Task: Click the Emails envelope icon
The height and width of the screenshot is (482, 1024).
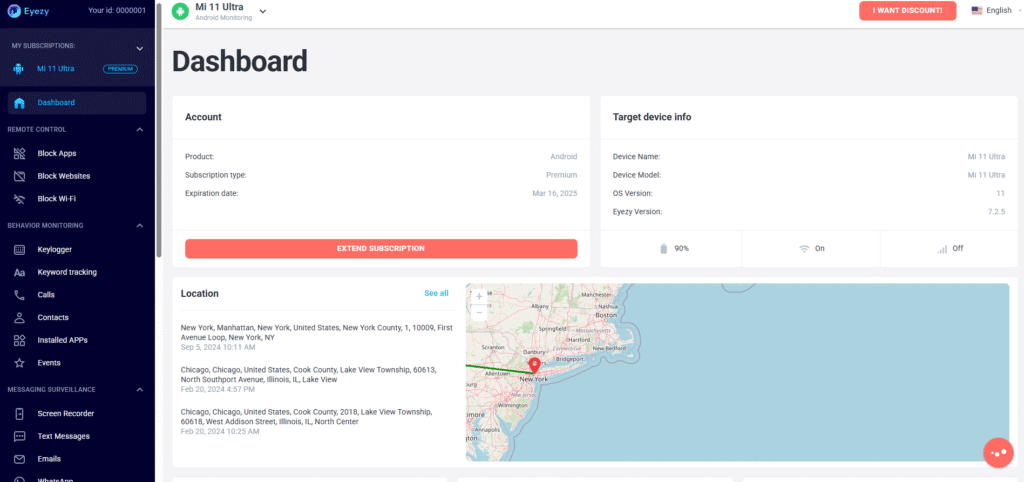Action: (20, 459)
